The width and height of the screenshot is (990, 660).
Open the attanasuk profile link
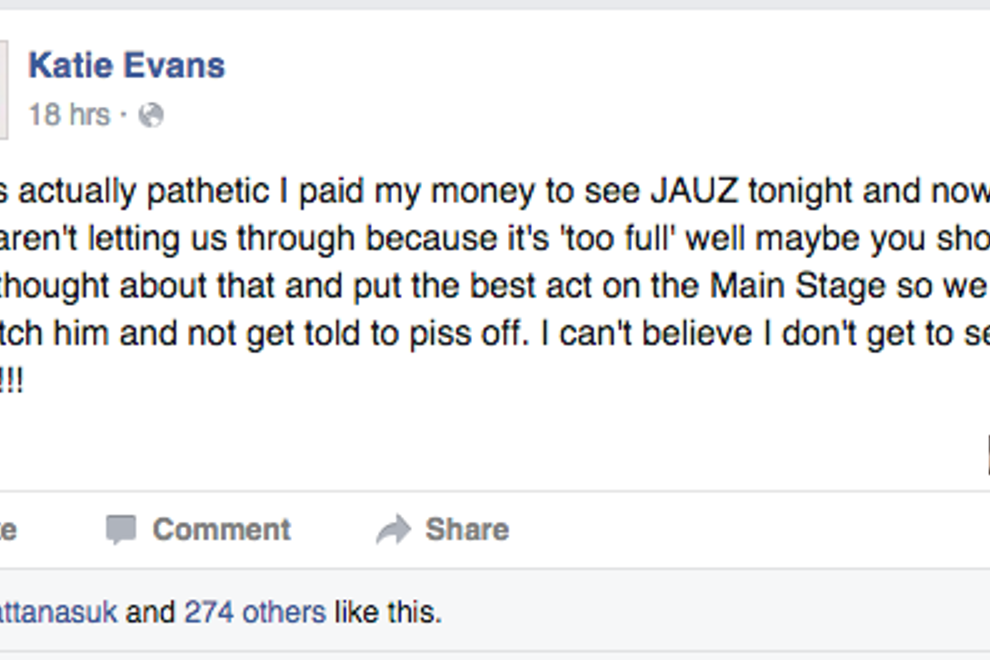point(58,611)
